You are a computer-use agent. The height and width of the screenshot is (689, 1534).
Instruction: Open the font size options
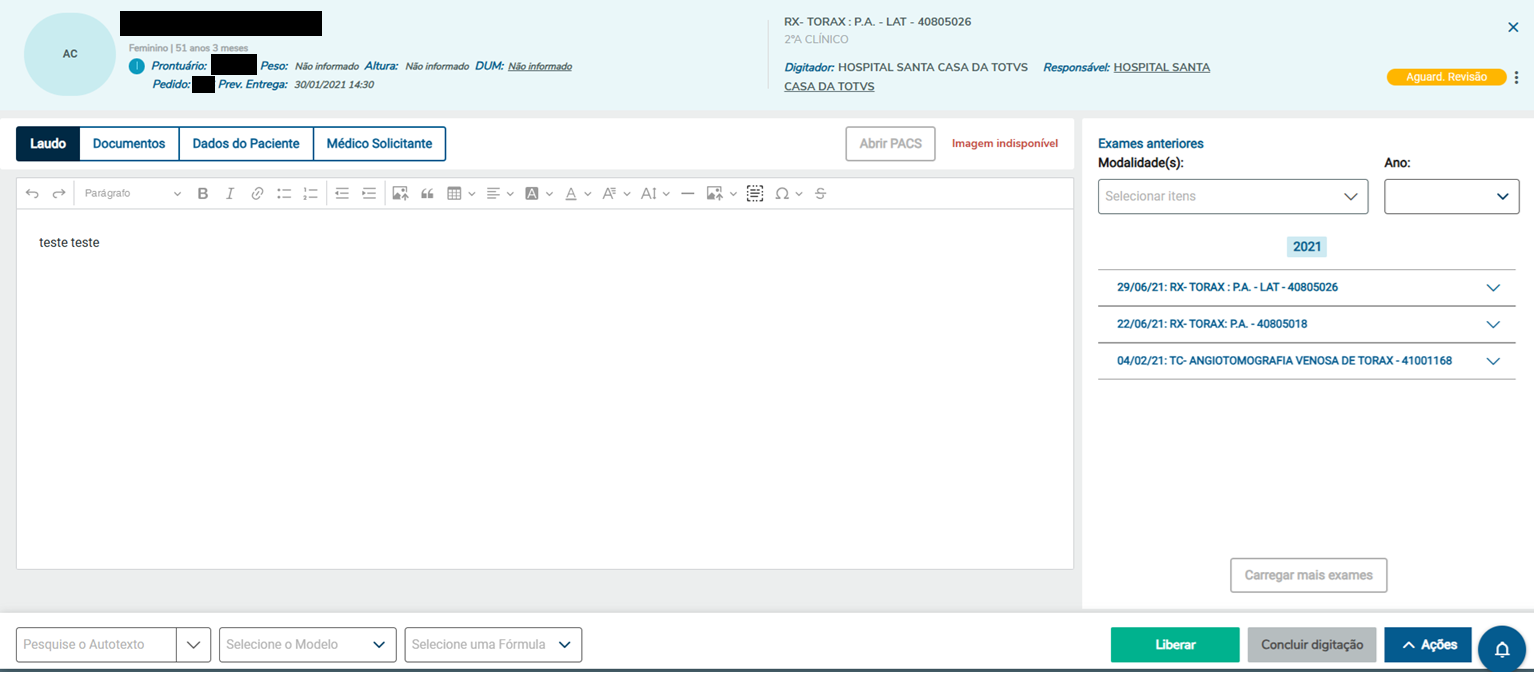(655, 194)
